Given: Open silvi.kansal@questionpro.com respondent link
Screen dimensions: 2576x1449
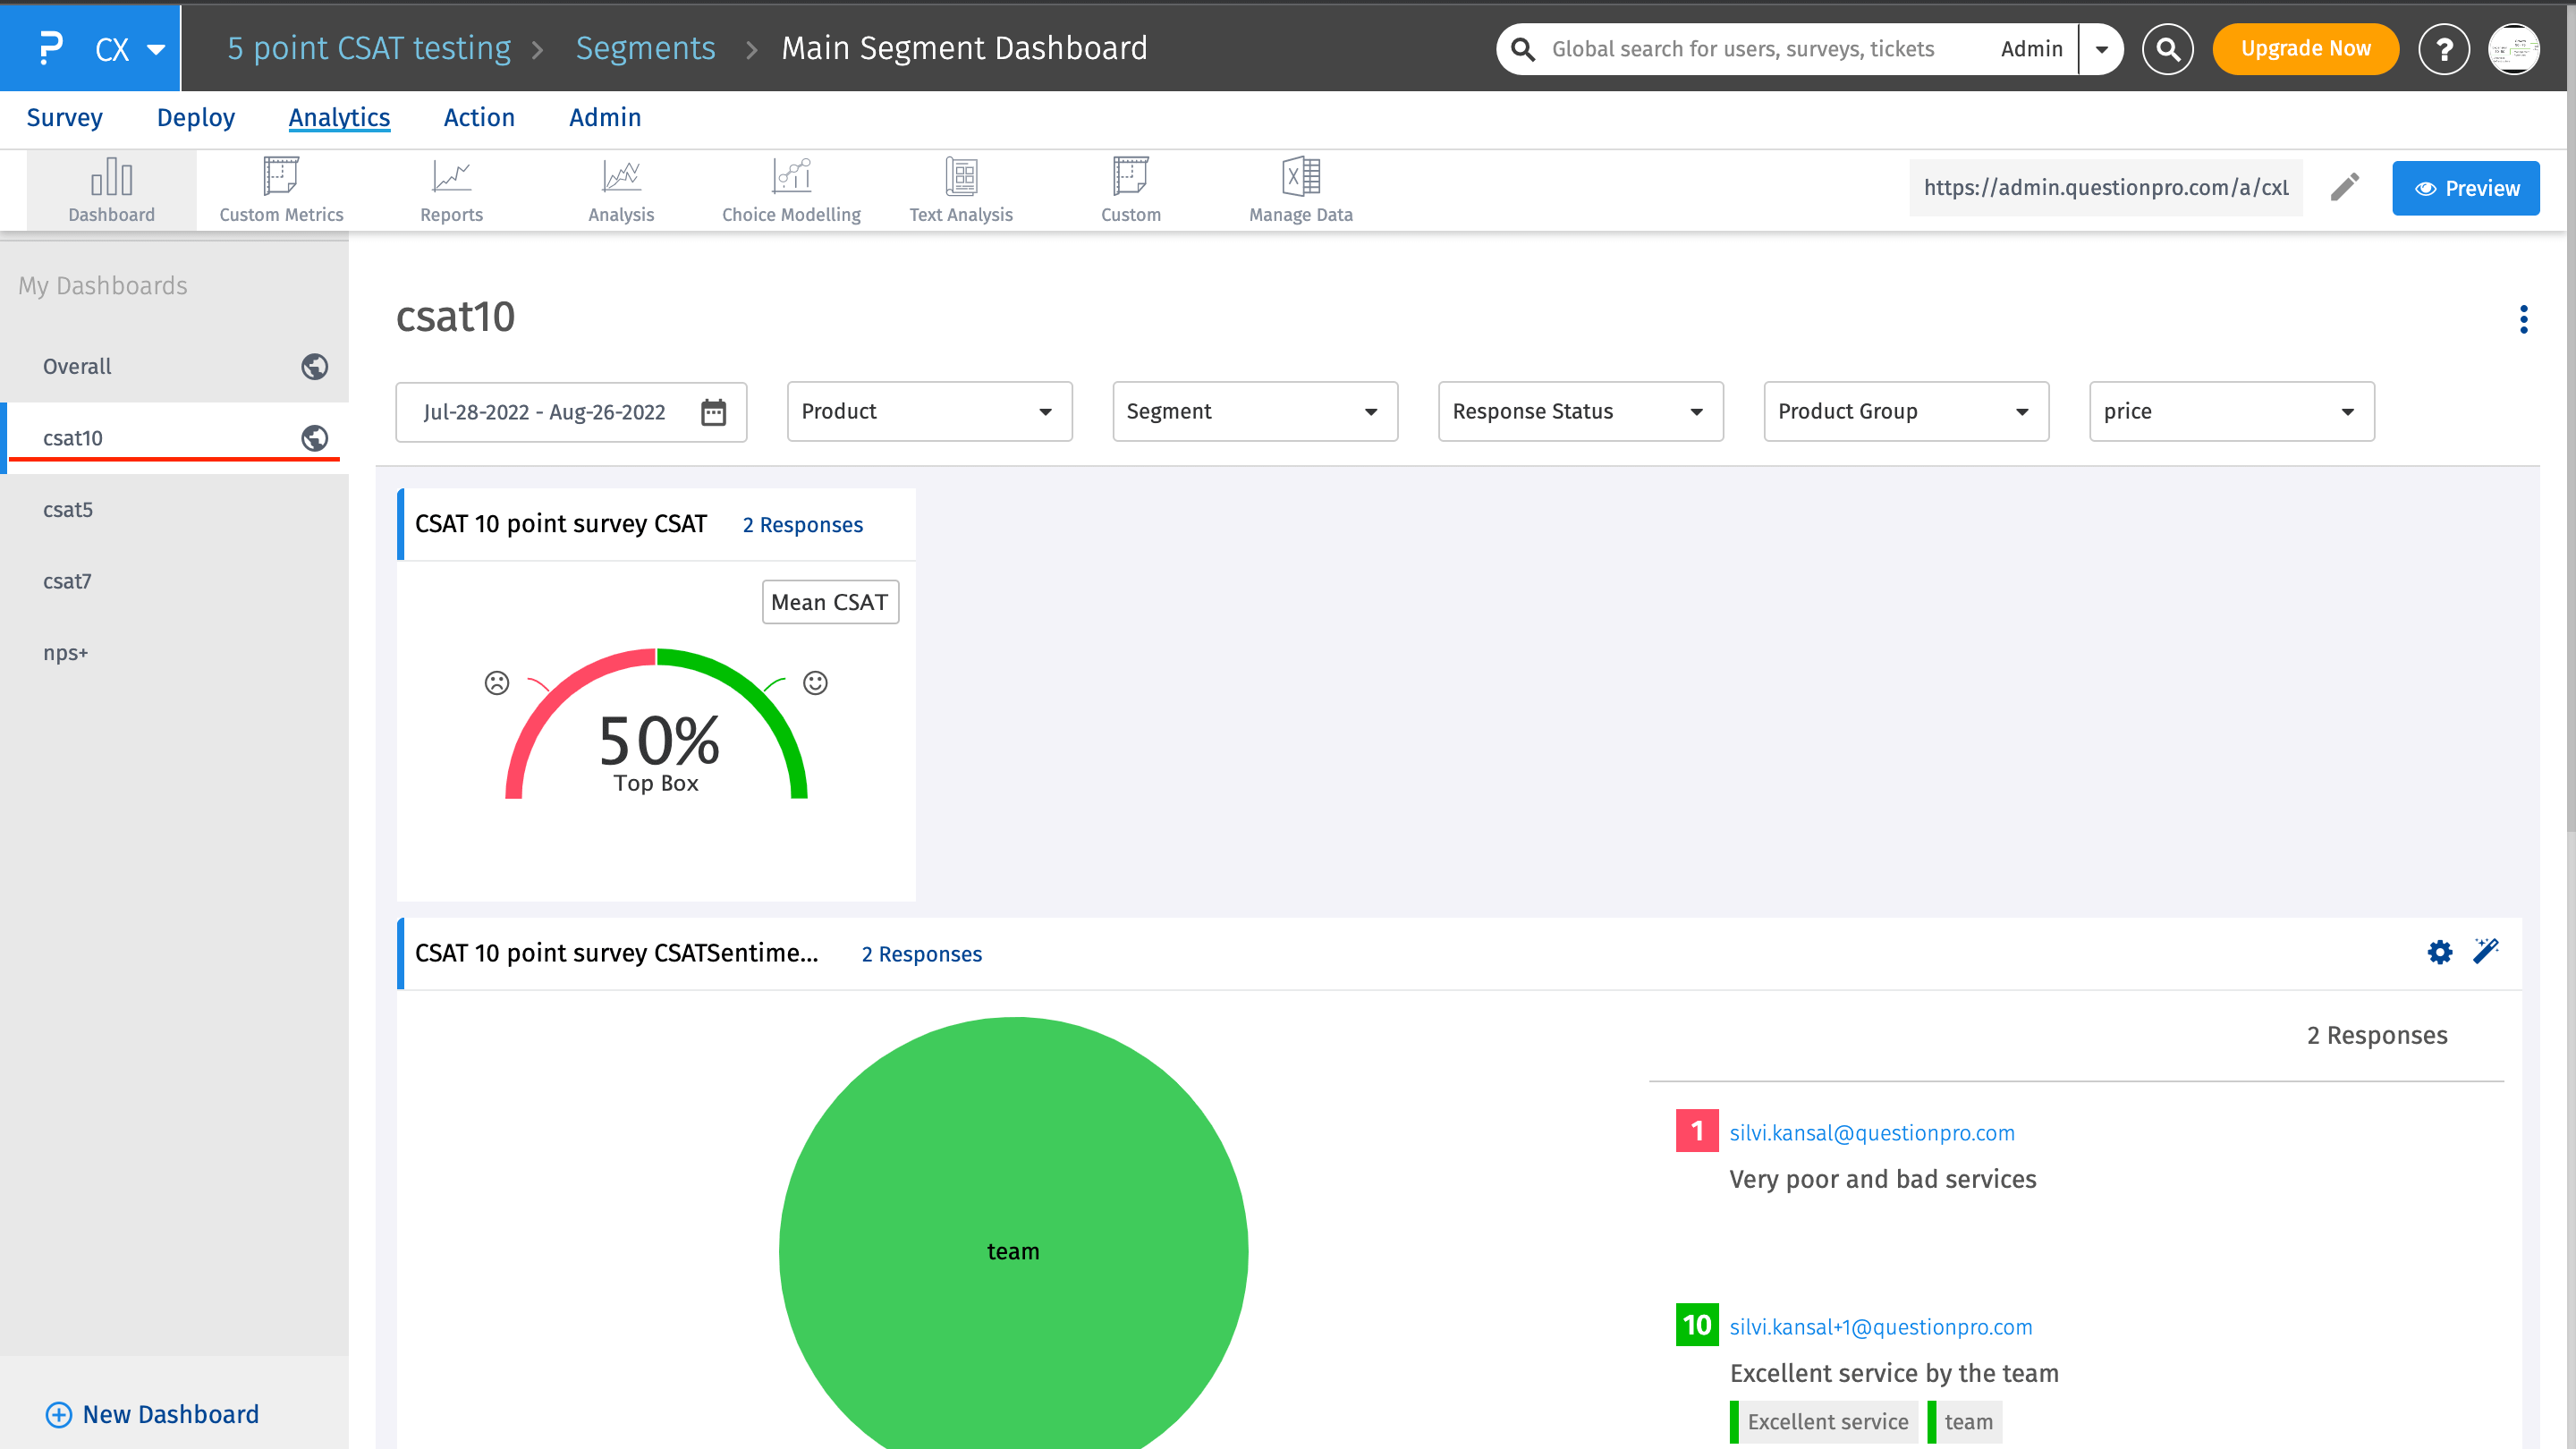Looking at the screenshot, I should (1871, 1132).
